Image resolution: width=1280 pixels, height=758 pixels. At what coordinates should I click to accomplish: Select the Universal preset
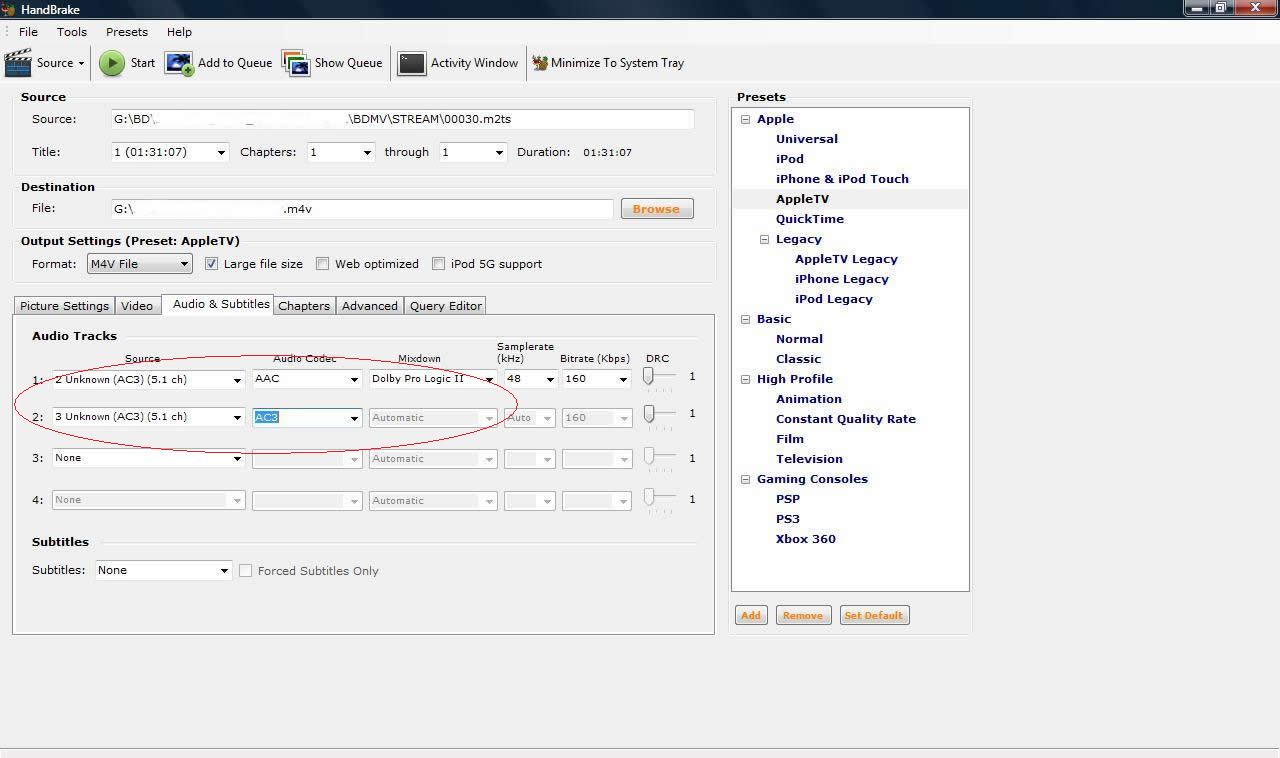pyautogui.click(x=807, y=139)
